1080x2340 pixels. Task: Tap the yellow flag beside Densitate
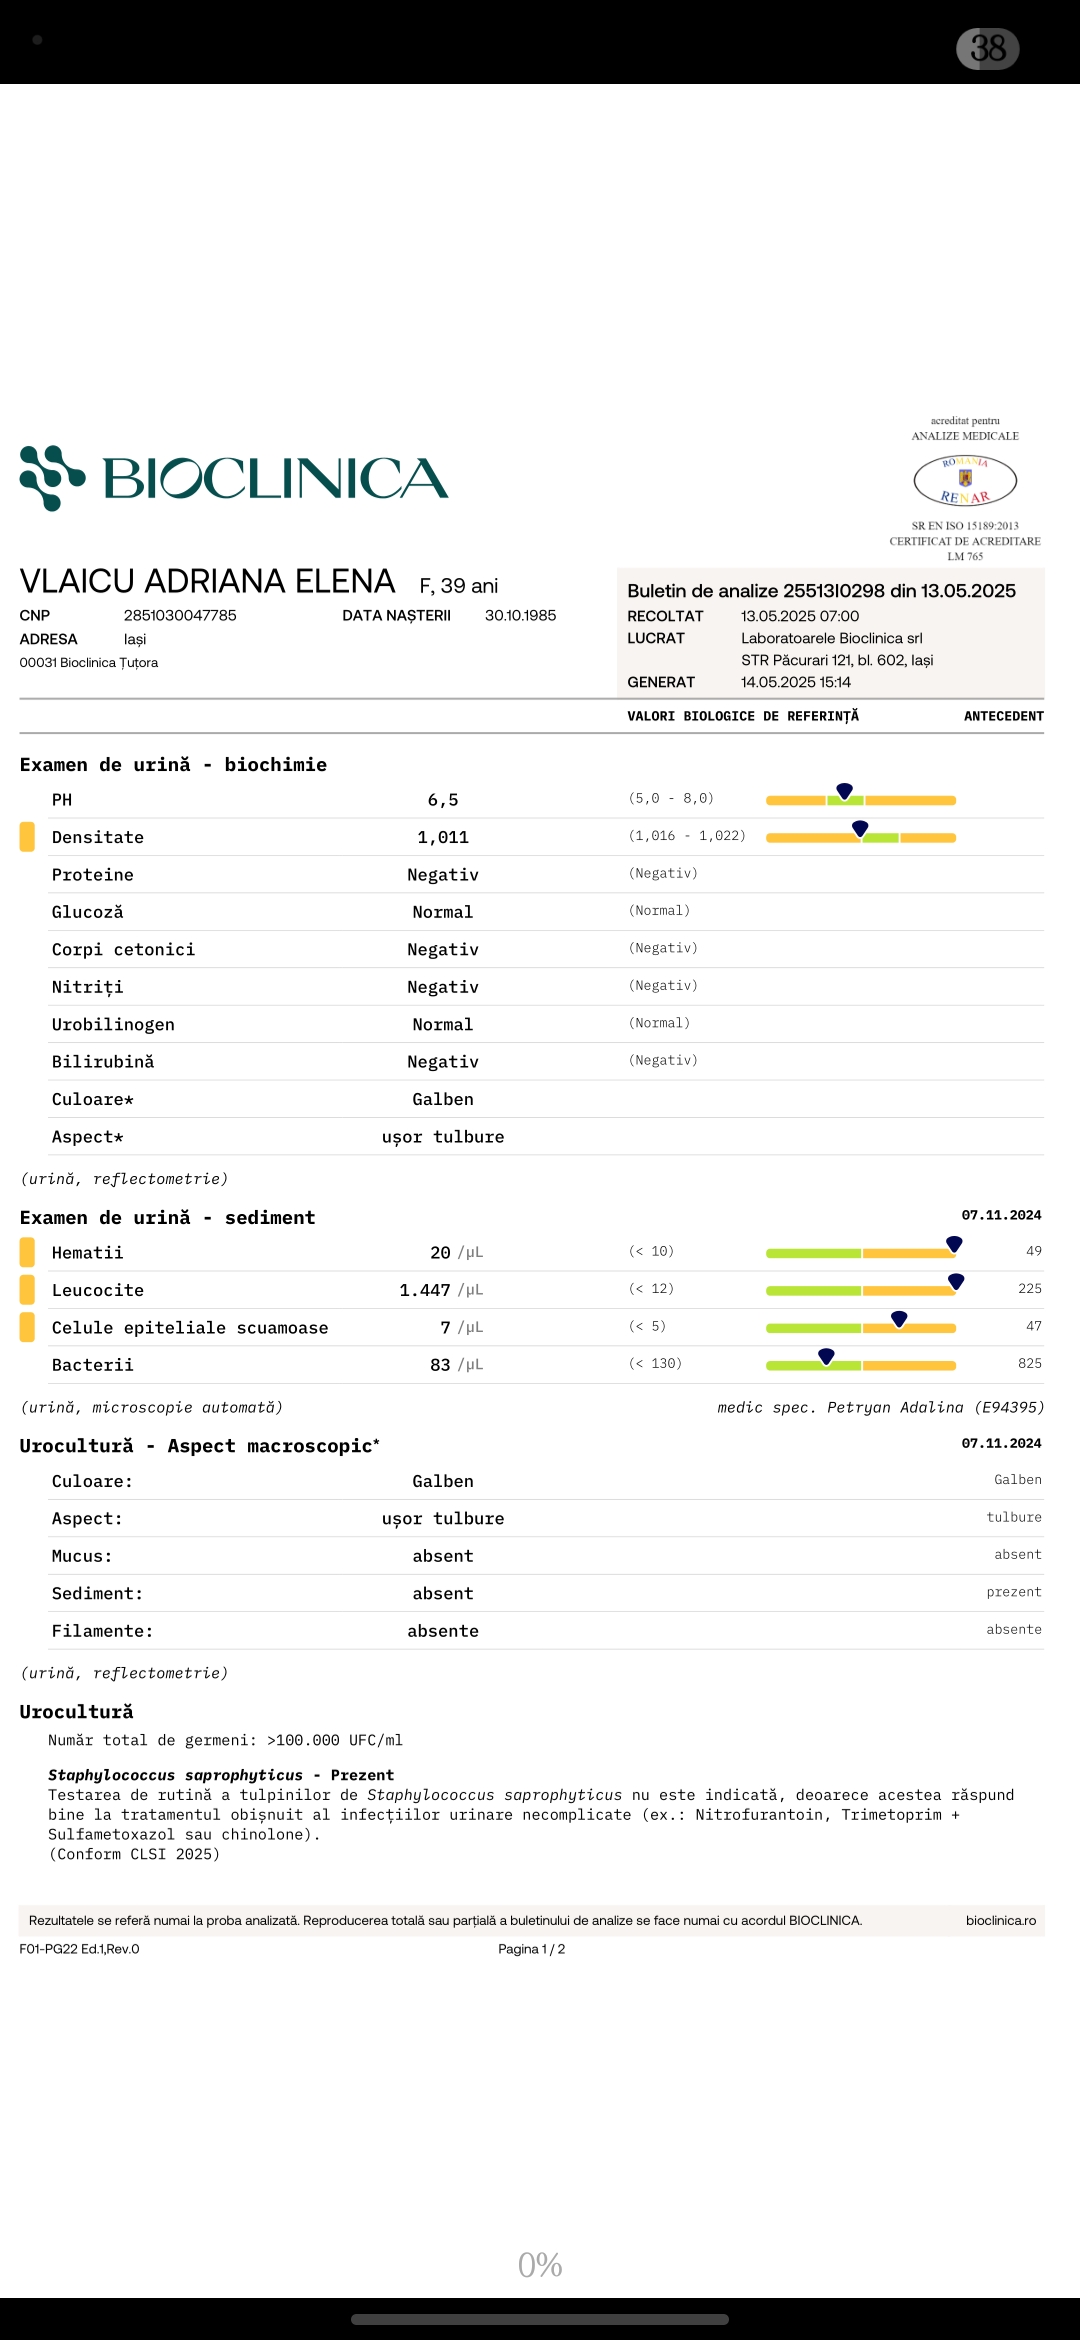[27, 837]
